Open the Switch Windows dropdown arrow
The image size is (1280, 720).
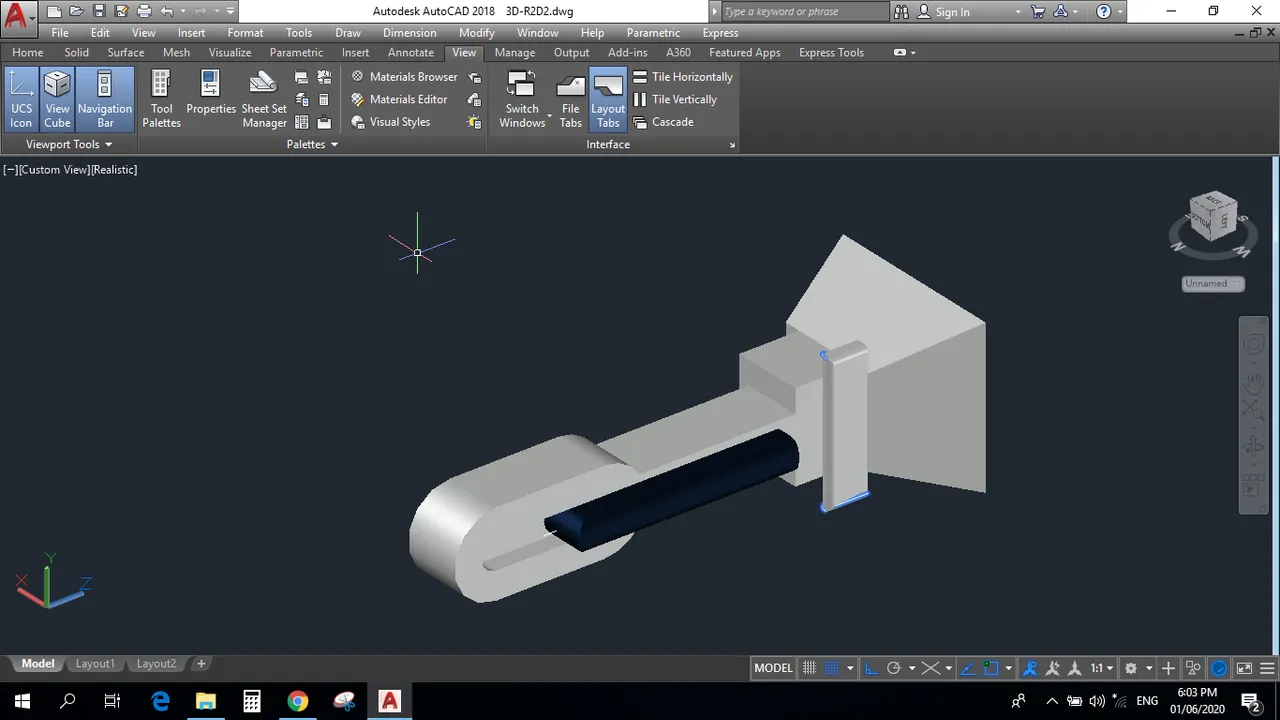point(550,116)
